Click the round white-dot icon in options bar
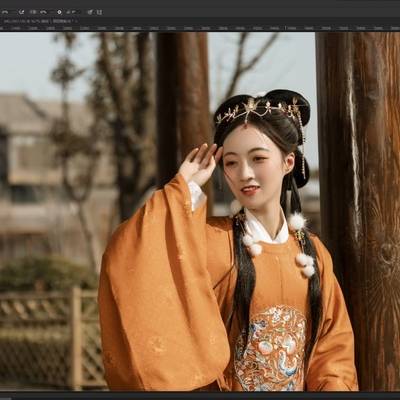The image size is (400, 400). click(59, 12)
